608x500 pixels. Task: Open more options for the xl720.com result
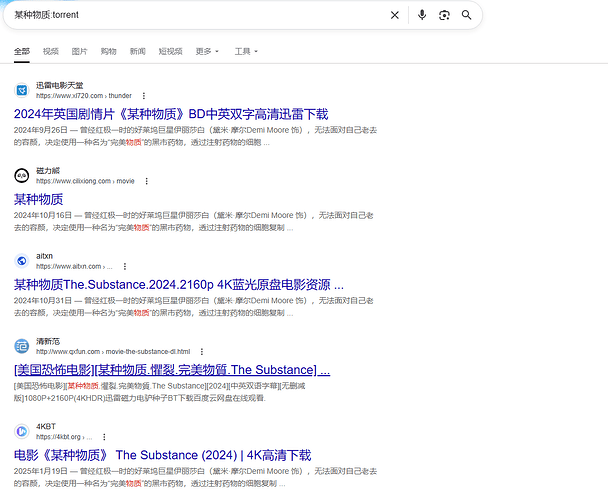(x=144, y=96)
